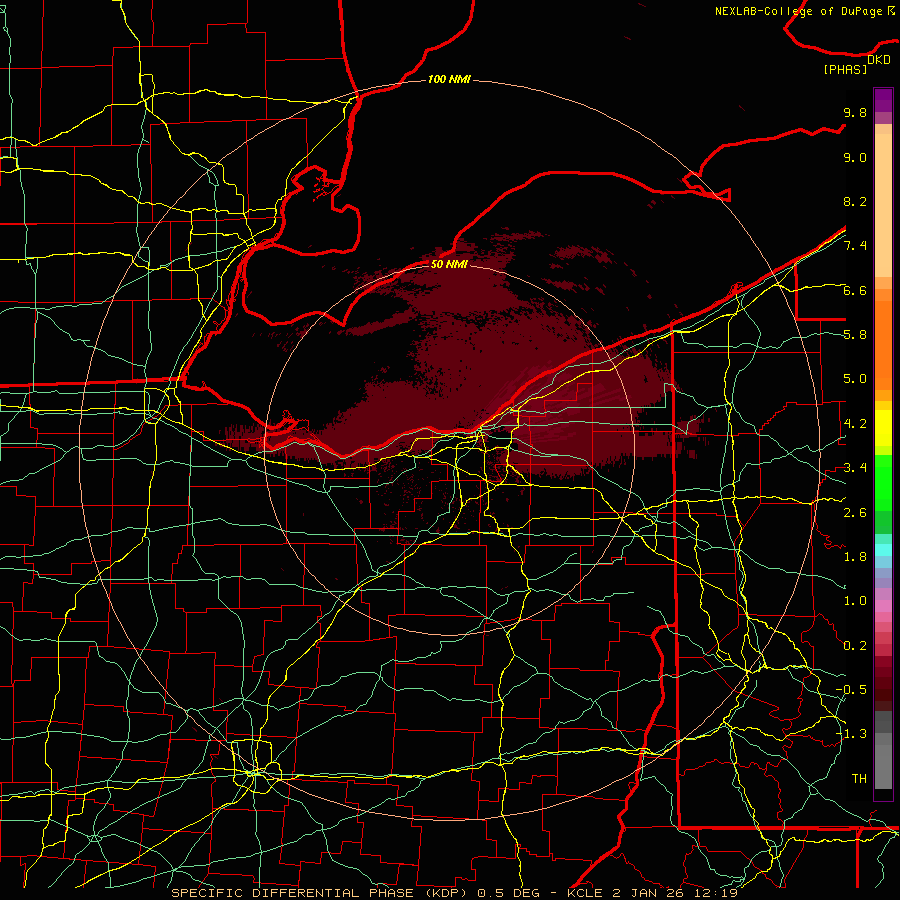The height and width of the screenshot is (900, 900).
Task: Click the 50 NMI range ring label
Action: click(x=449, y=264)
